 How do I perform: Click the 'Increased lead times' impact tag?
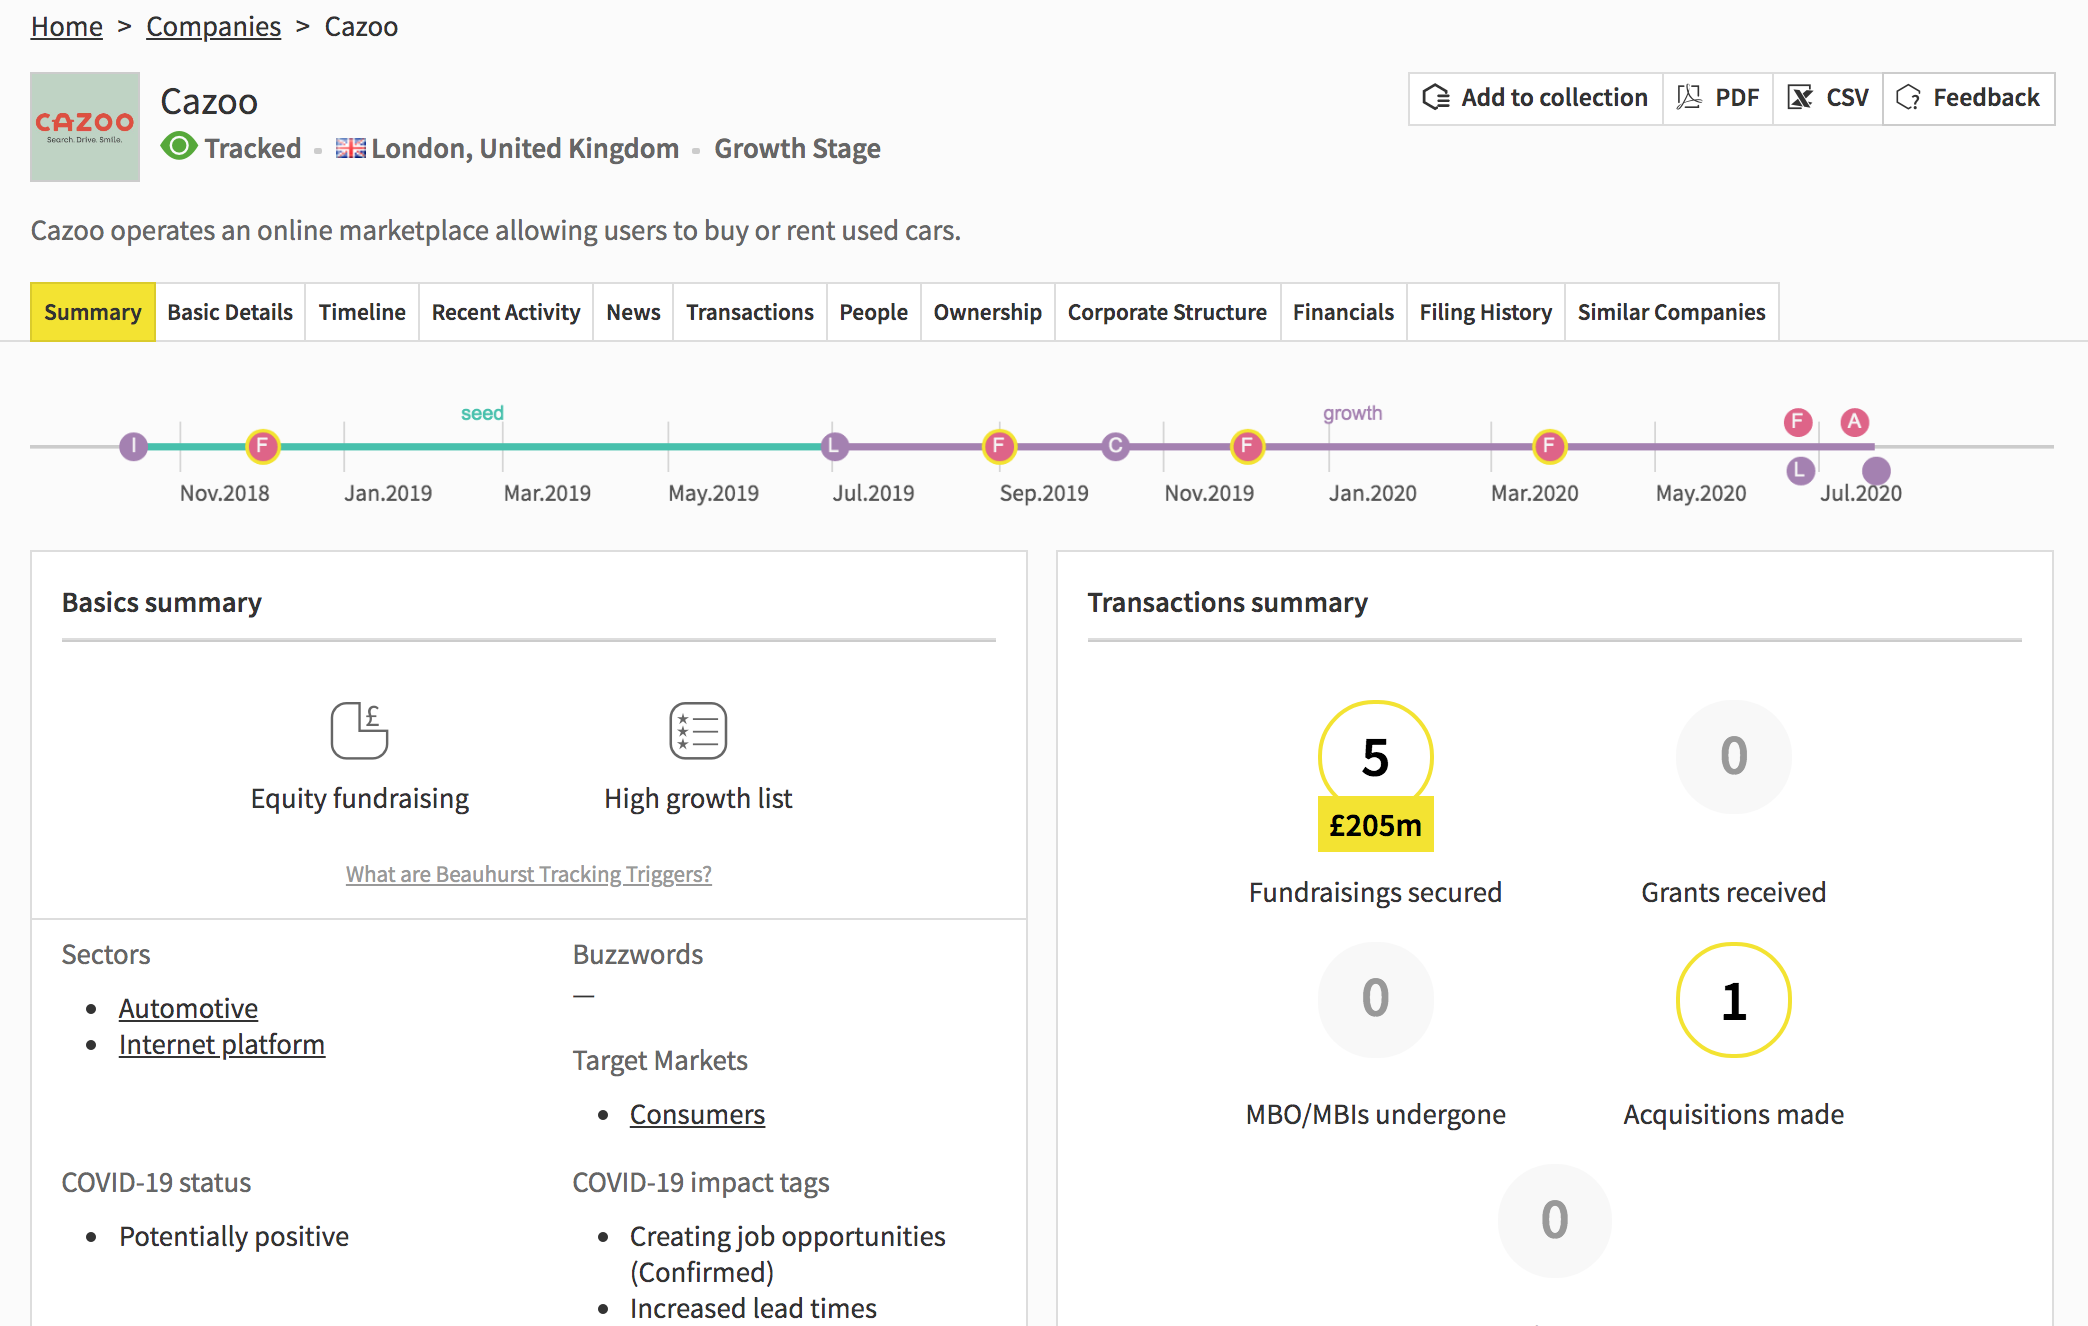click(x=753, y=1308)
